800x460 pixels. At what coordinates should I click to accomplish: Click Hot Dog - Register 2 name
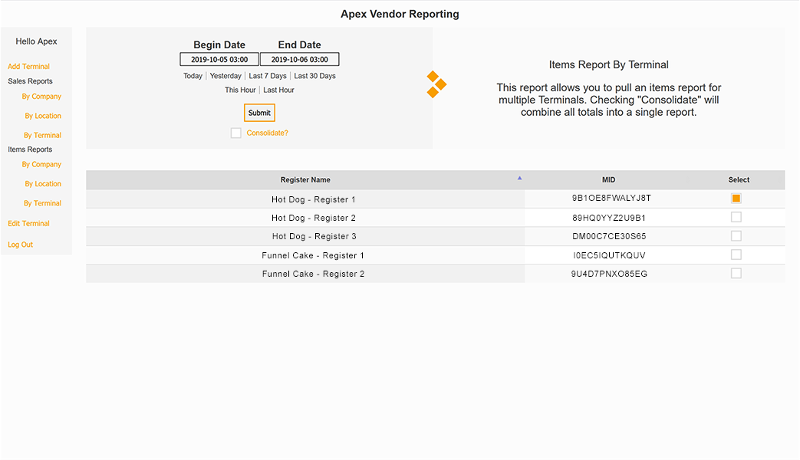coord(313,218)
